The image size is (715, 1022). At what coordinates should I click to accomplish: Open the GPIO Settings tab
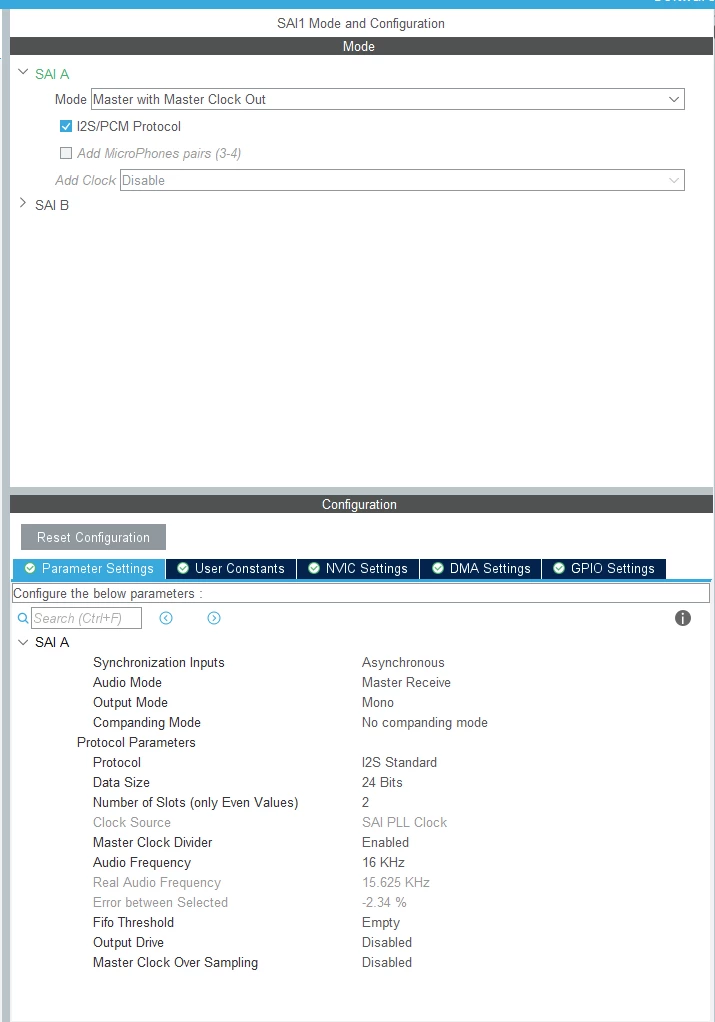pyautogui.click(x=604, y=568)
